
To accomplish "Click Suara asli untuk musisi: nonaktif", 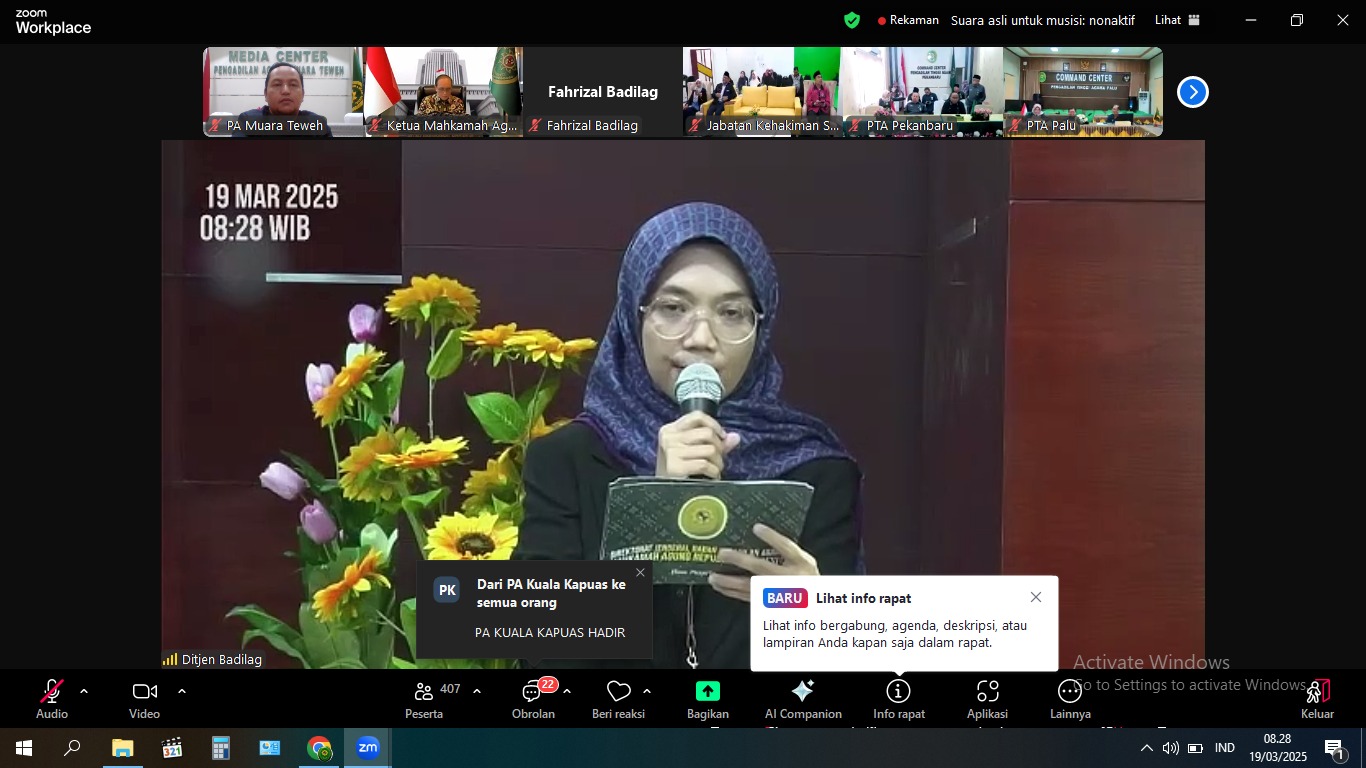I will click(x=1043, y=20).
